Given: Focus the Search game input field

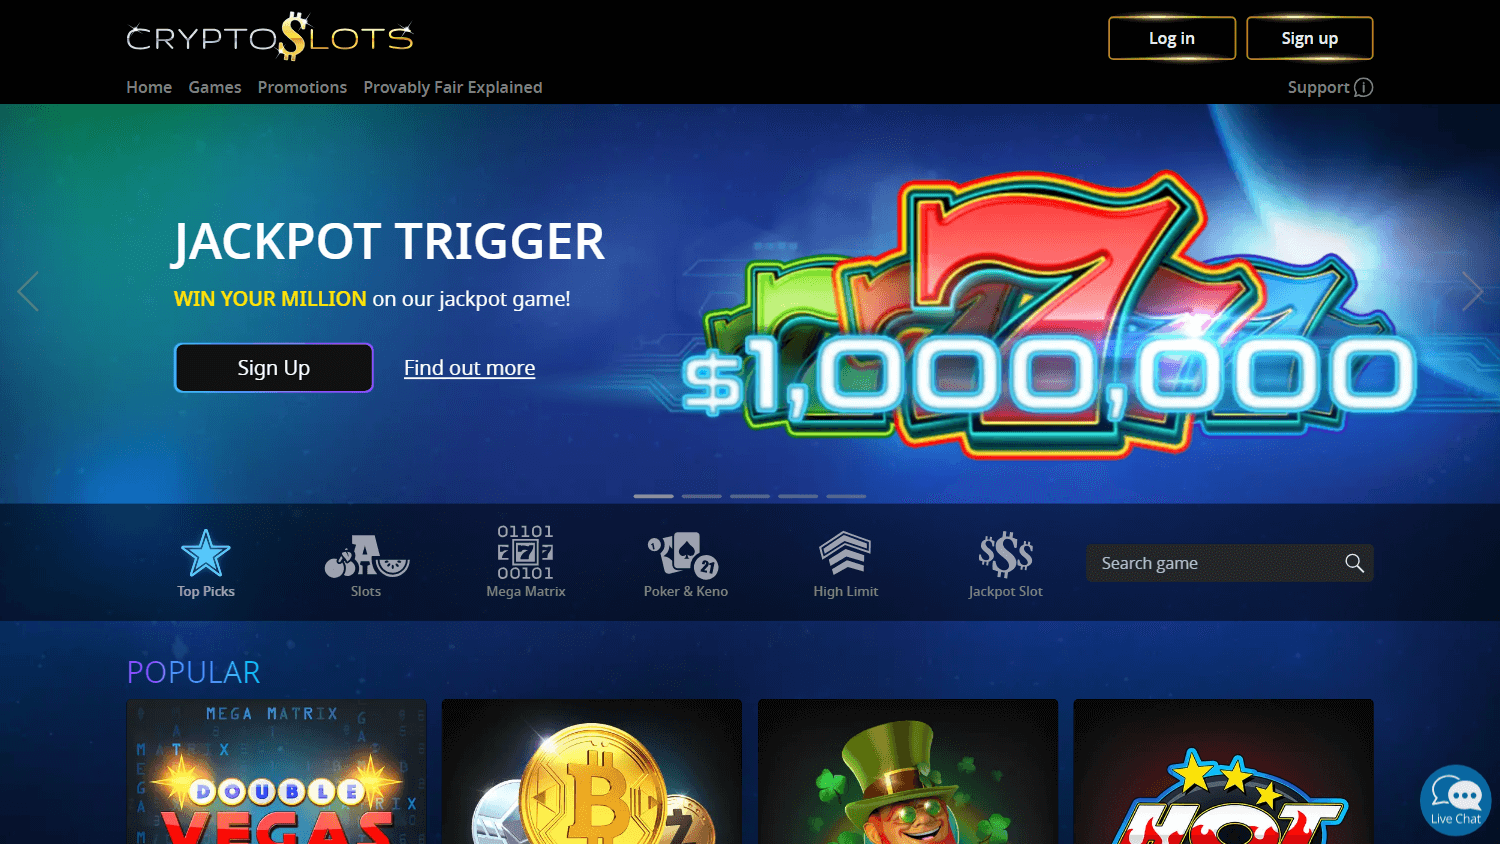Looking at the screenshot, I should click(1230, 563).
